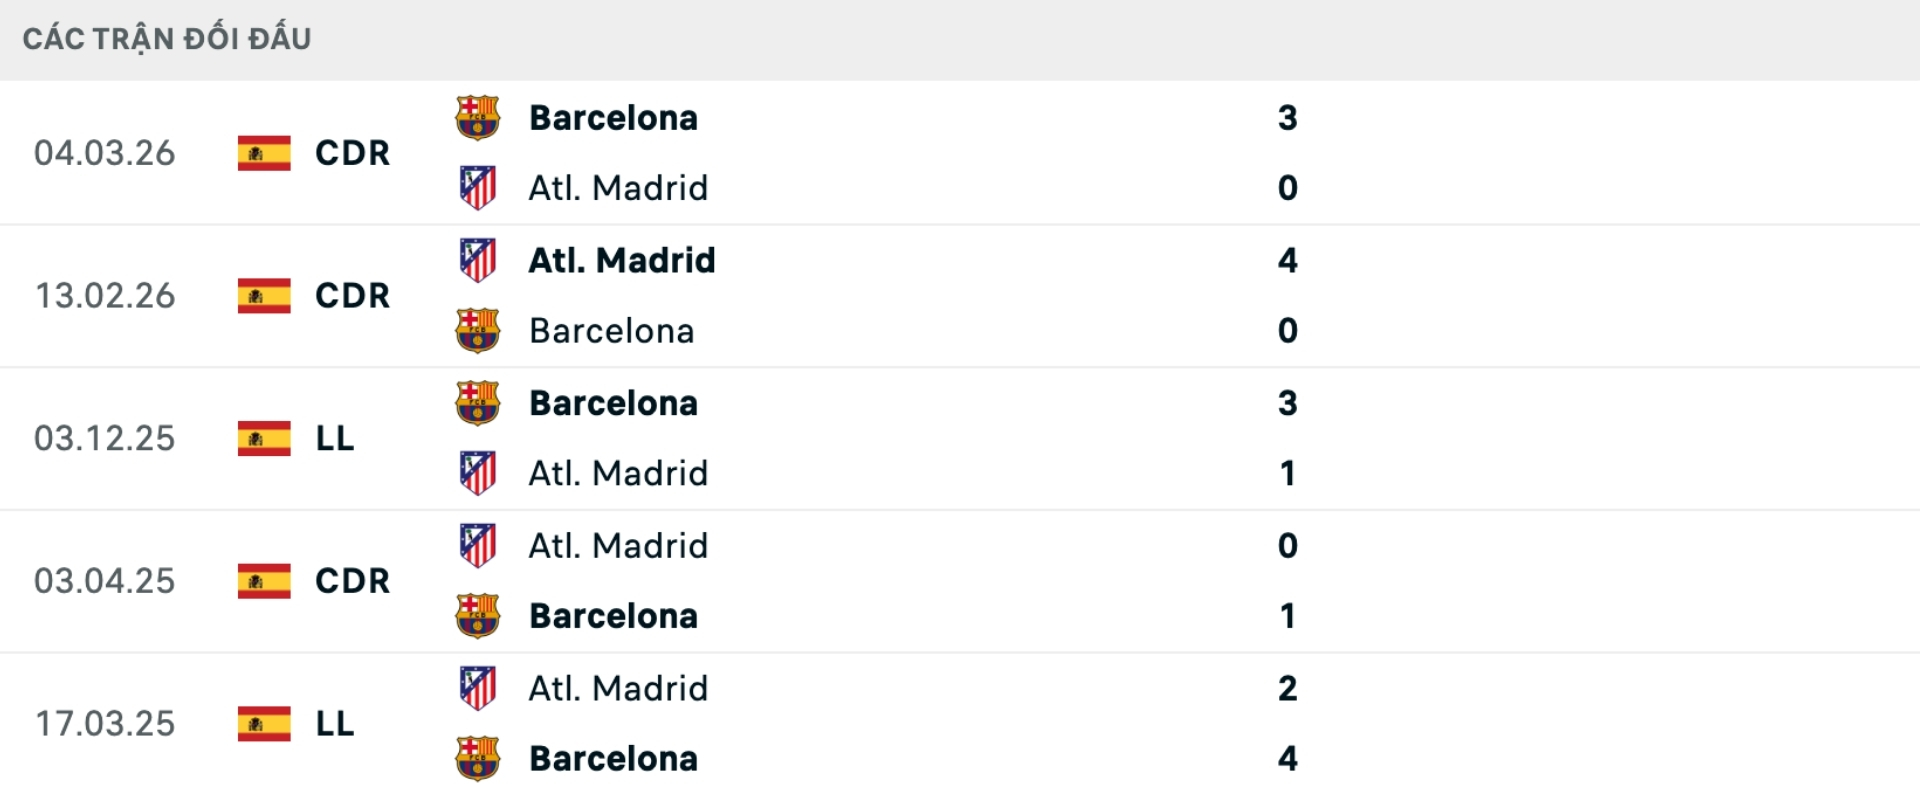
Task: Select Atl. Madrid name in 17.03.25 match
Action: point(618,688)
